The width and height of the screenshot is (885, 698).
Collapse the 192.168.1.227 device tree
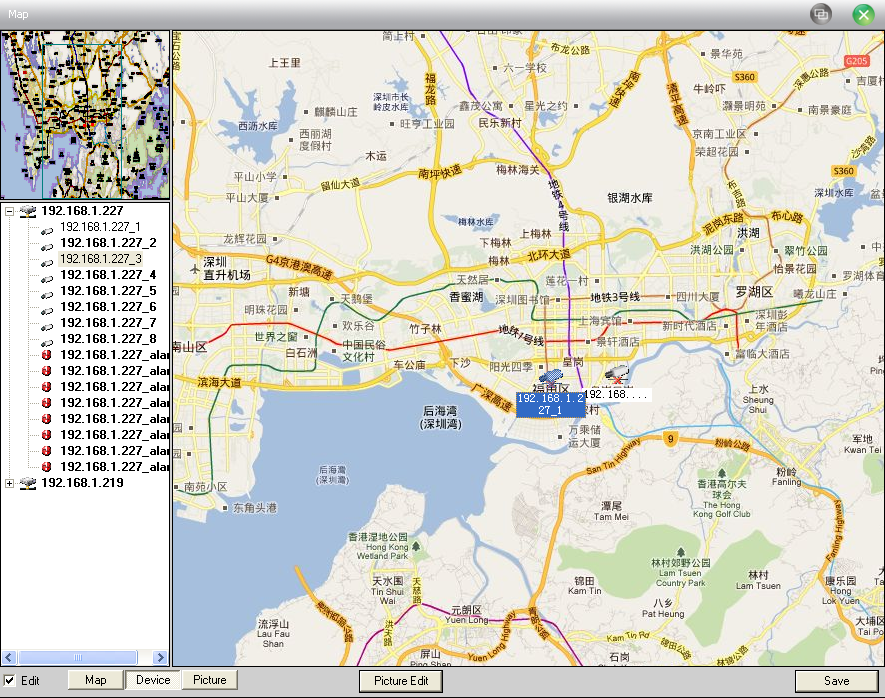10,212
